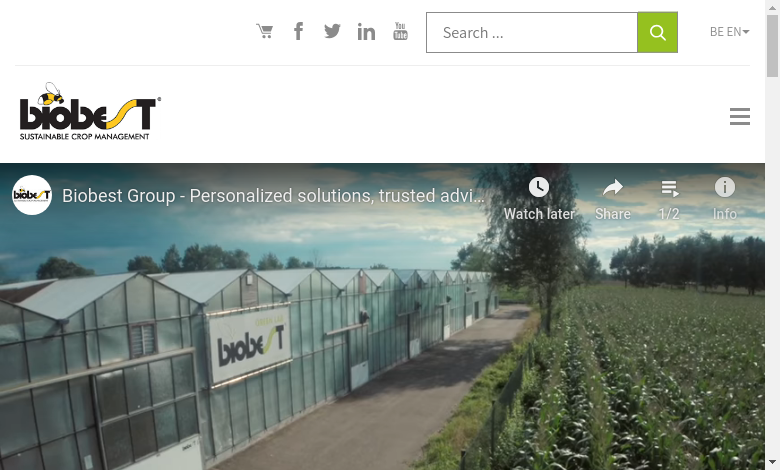This screenshot has height=470, width=780.
Task: Click the page scrollbar up arrow
Action: click(773, 6)
